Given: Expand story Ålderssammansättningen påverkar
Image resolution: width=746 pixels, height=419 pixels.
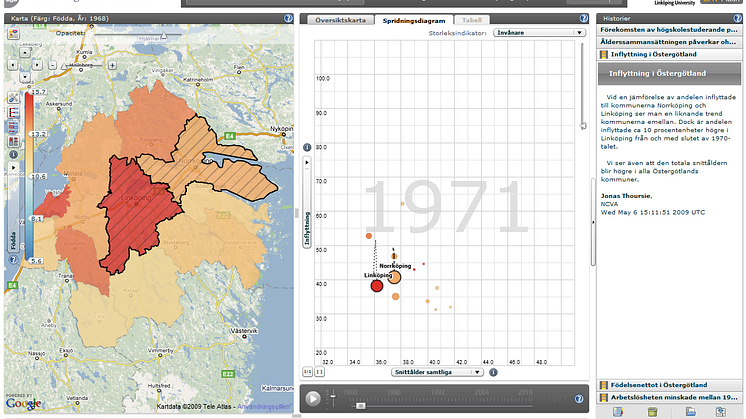Looking at the screenshot, I should [x=668, y=42].
